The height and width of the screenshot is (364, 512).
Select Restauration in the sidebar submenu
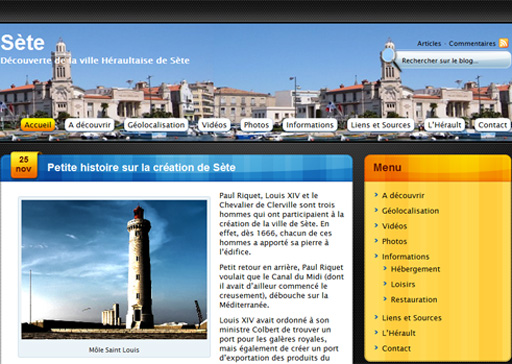[x=414, y=299]
